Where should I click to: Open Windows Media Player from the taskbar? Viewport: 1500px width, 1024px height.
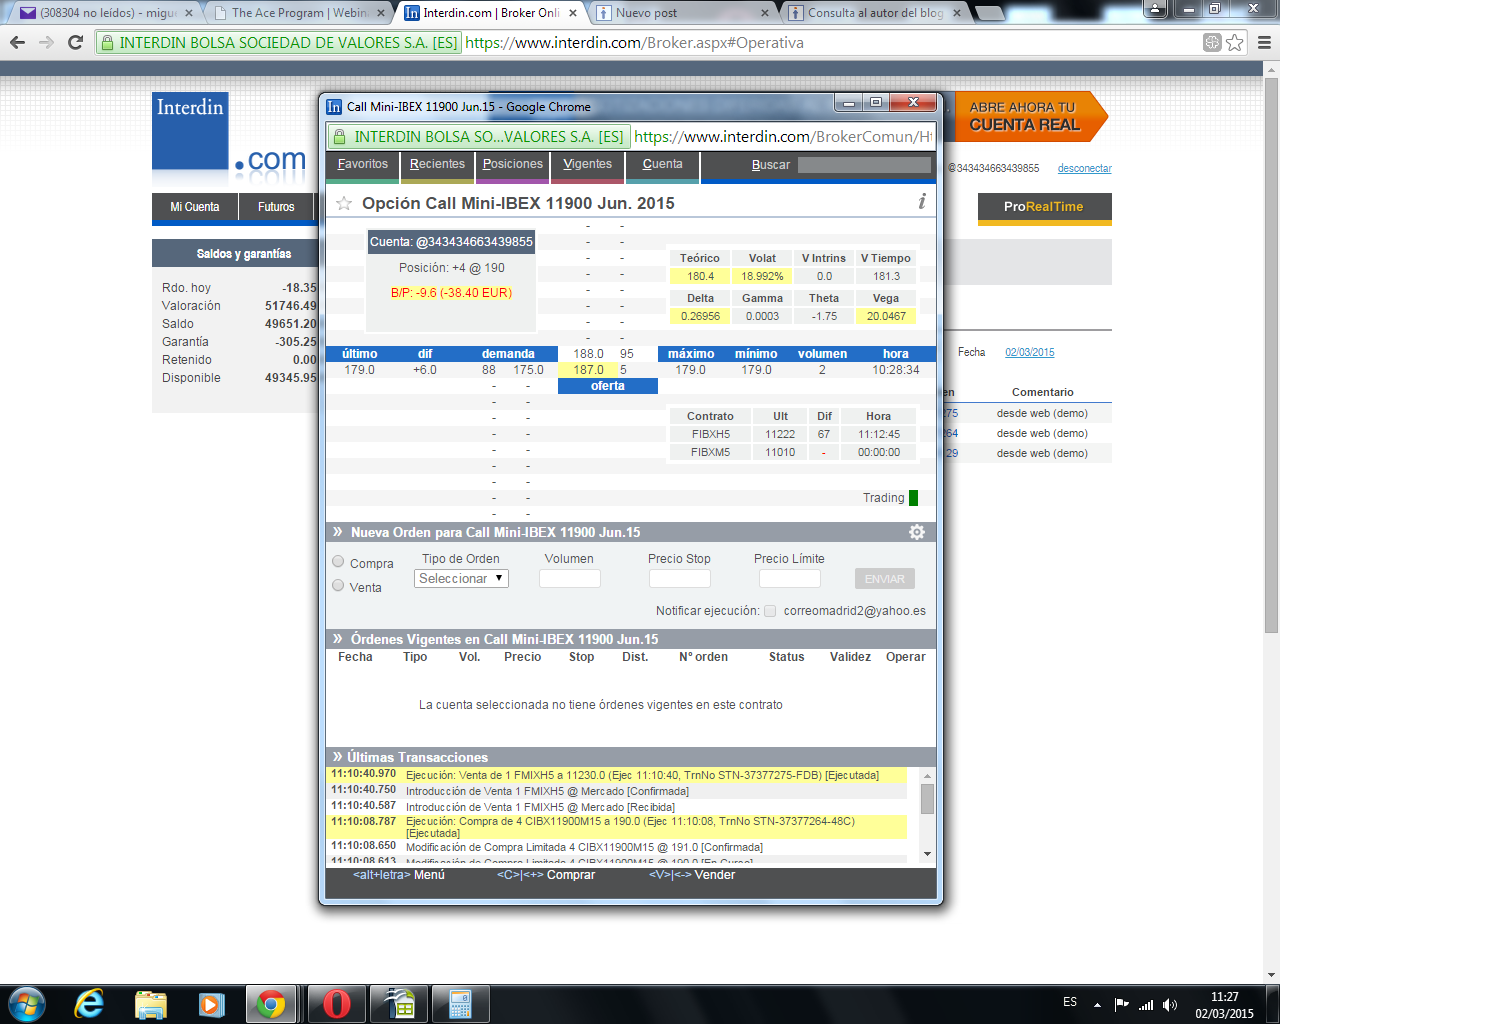211,1004
